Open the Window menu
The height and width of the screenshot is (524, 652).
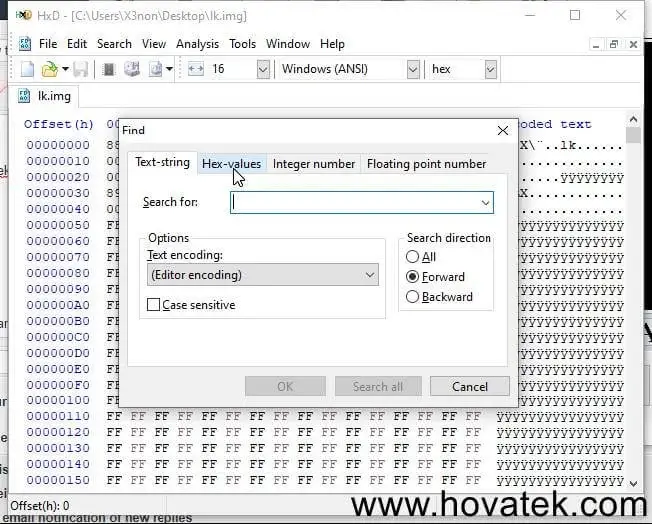tap(288, 44)
